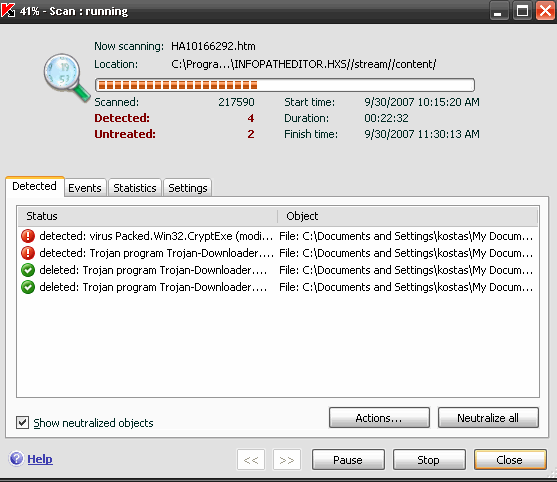Open the Statistics tab
The image size is (557, 482).
pyautogui.click(x=135, y=188)
